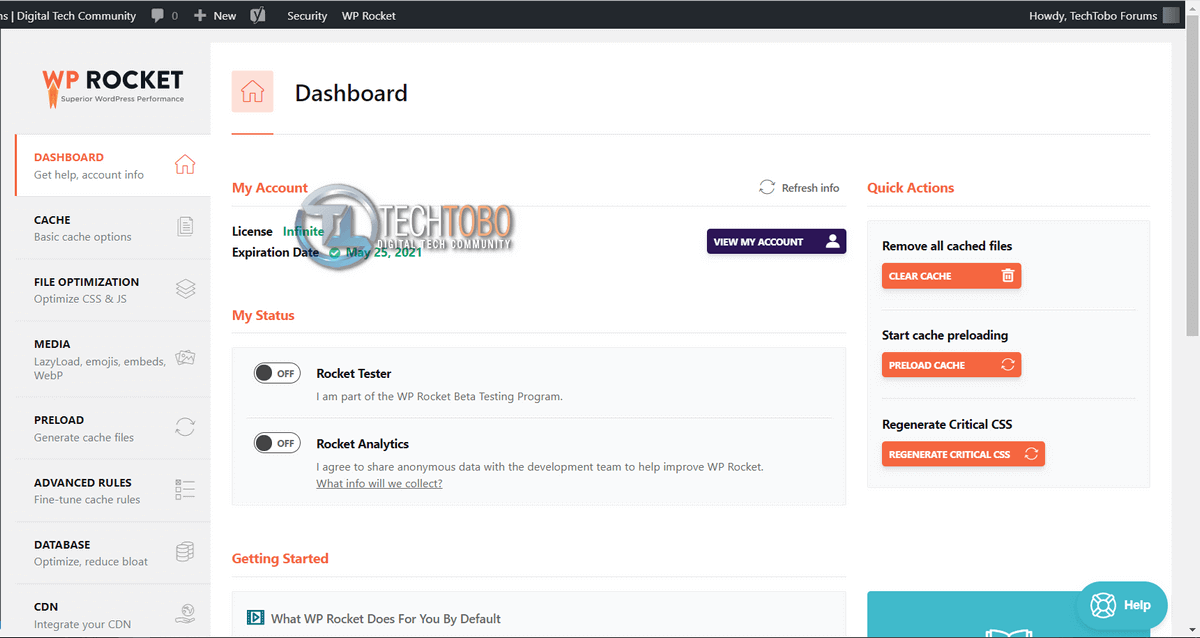Click the WP Rocket logo
Image resolution: width=1200 pixels, height=638 pixels.
pyautogui.click(x=113, y=86)
